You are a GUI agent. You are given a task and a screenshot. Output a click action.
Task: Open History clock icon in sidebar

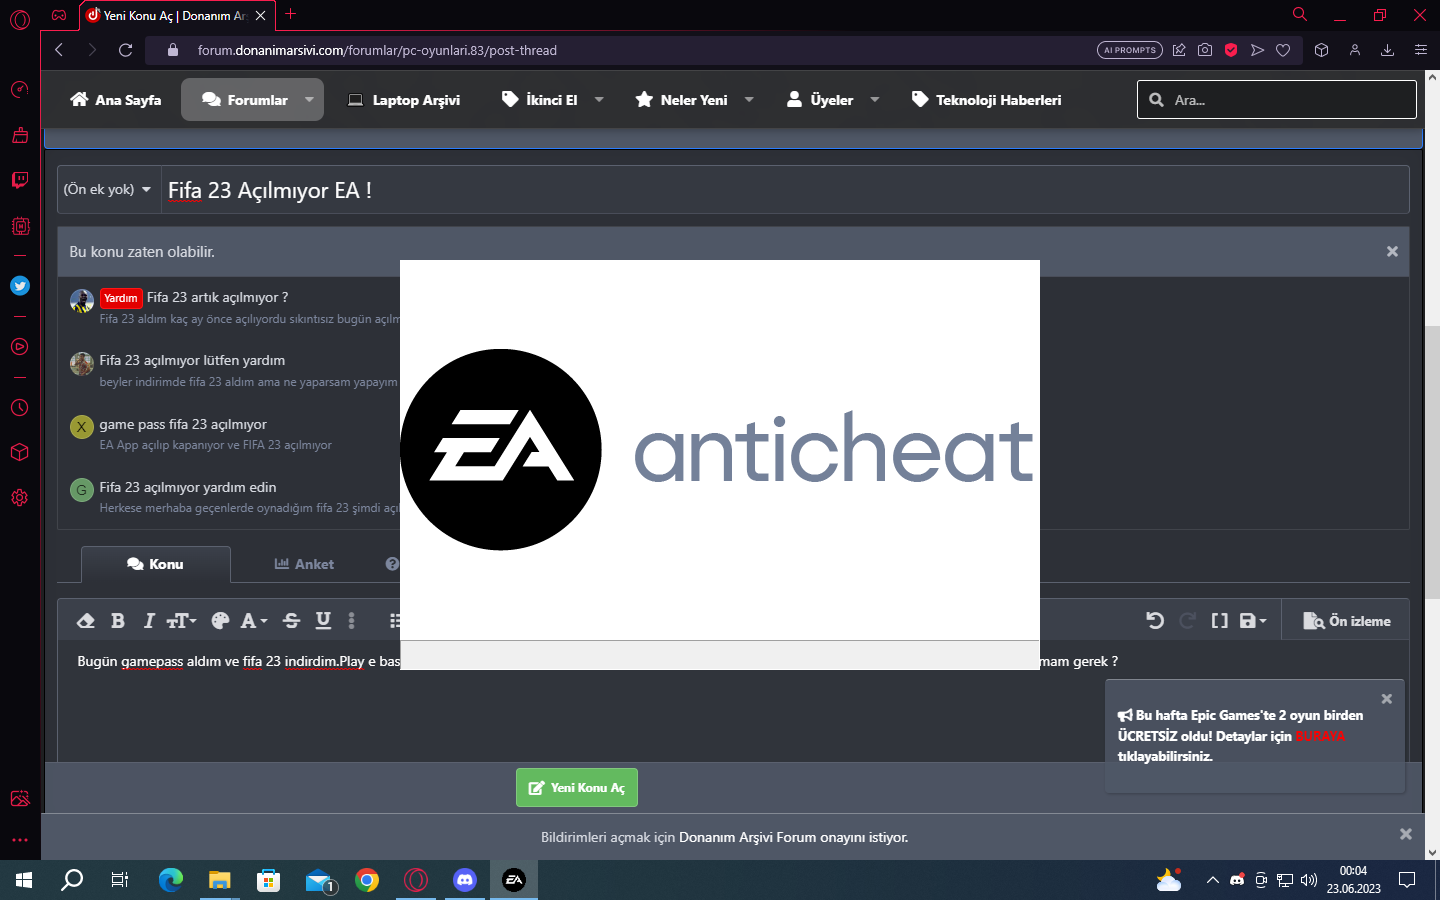[20, 408]
